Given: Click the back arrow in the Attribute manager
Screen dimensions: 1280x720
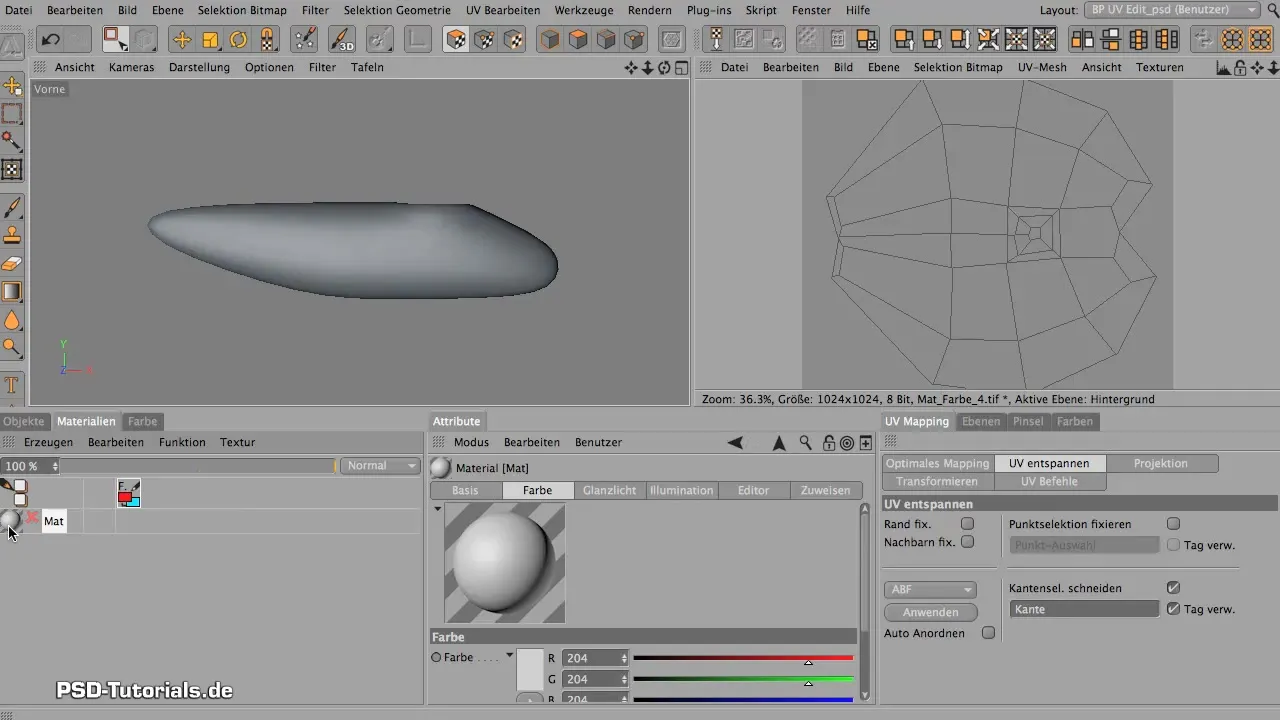Looking at the screenshot, I should pyautogui.click(x=735, y=443).
